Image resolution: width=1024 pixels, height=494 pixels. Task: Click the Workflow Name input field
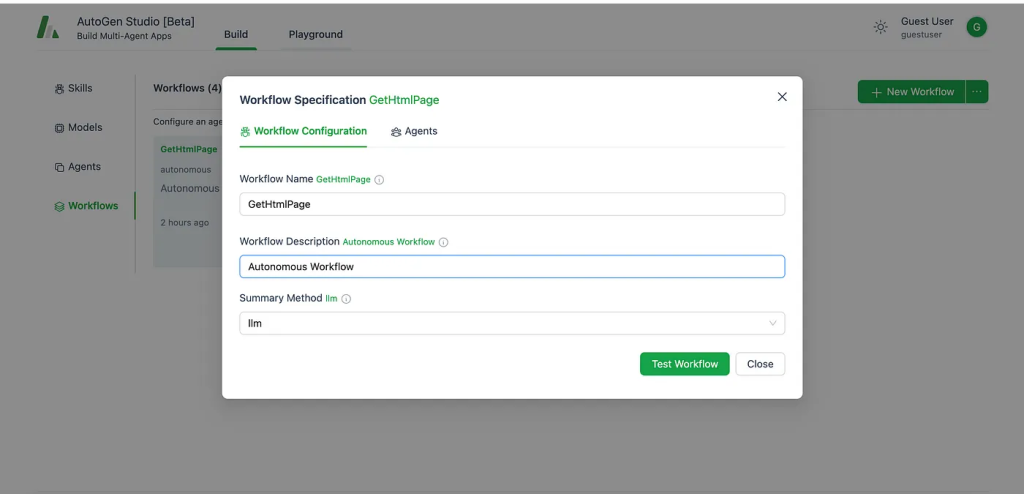click(x=512, y=204)
